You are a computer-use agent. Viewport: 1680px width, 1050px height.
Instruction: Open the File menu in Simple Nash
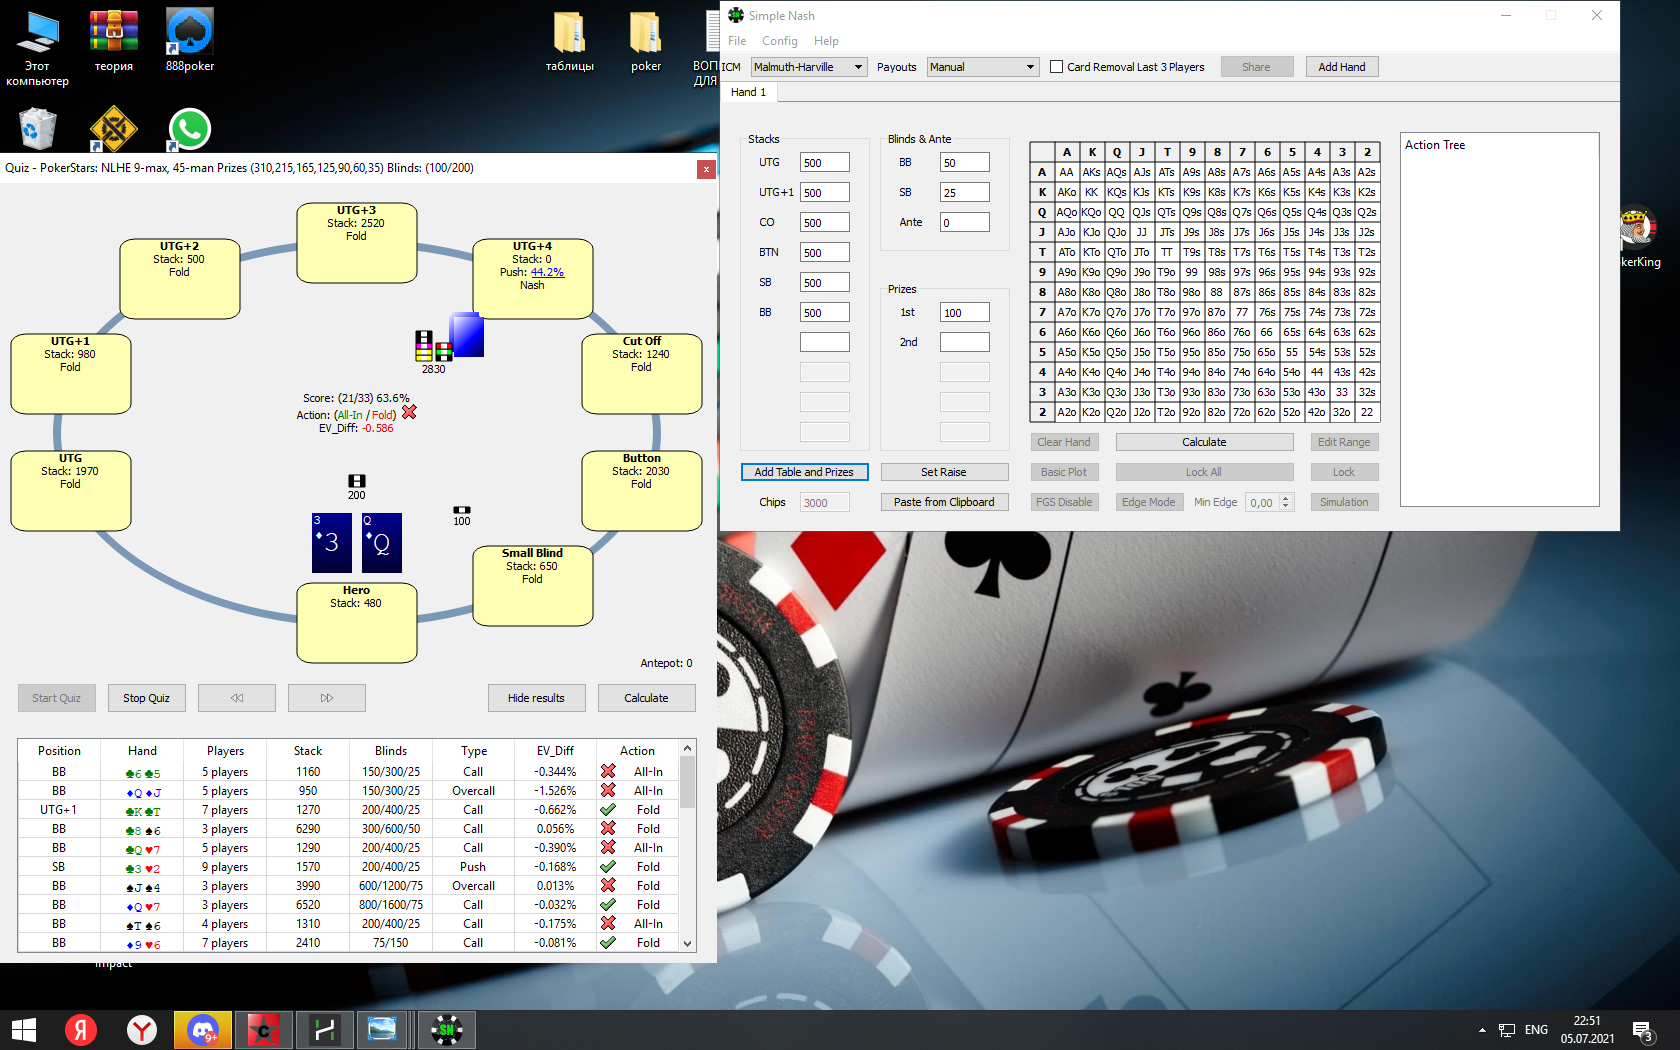coord(737,41)
